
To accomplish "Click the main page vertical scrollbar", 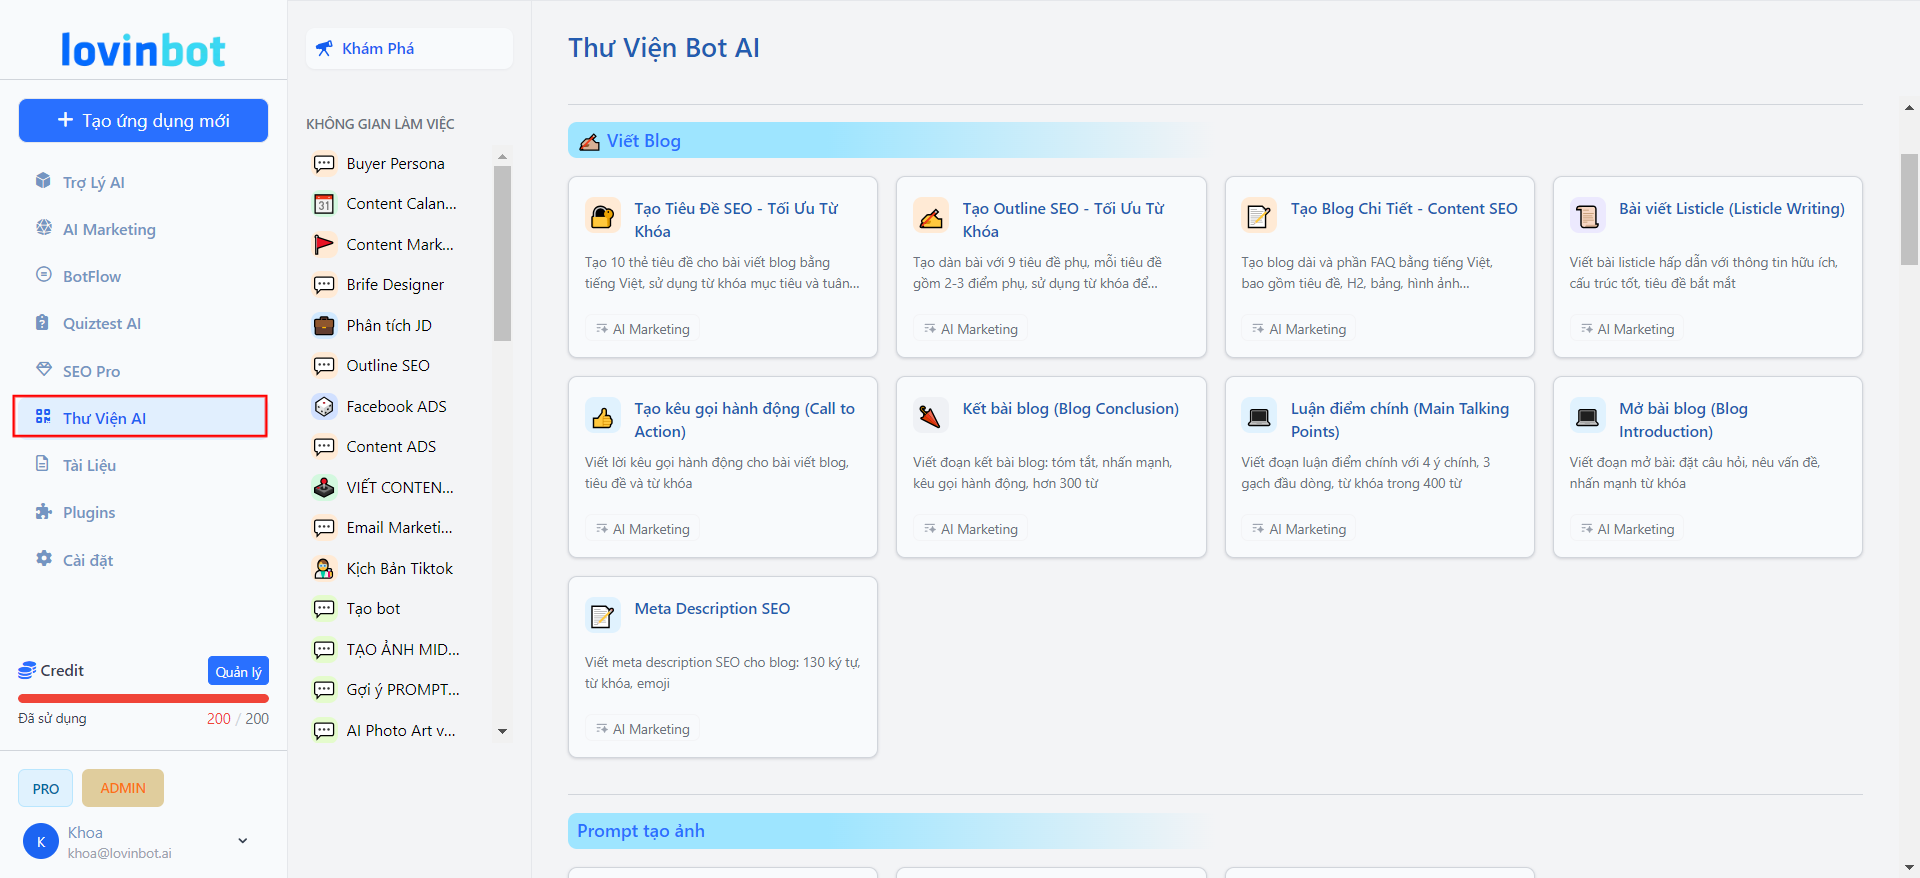I will 1909,210.
